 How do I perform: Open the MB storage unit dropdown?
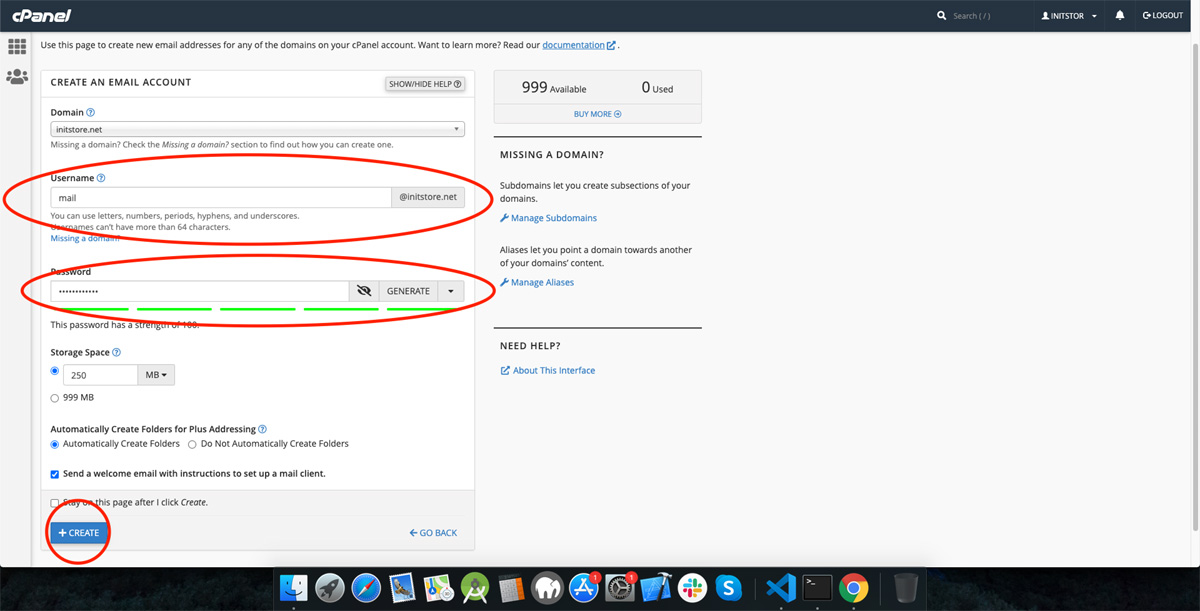pos(156,375)
